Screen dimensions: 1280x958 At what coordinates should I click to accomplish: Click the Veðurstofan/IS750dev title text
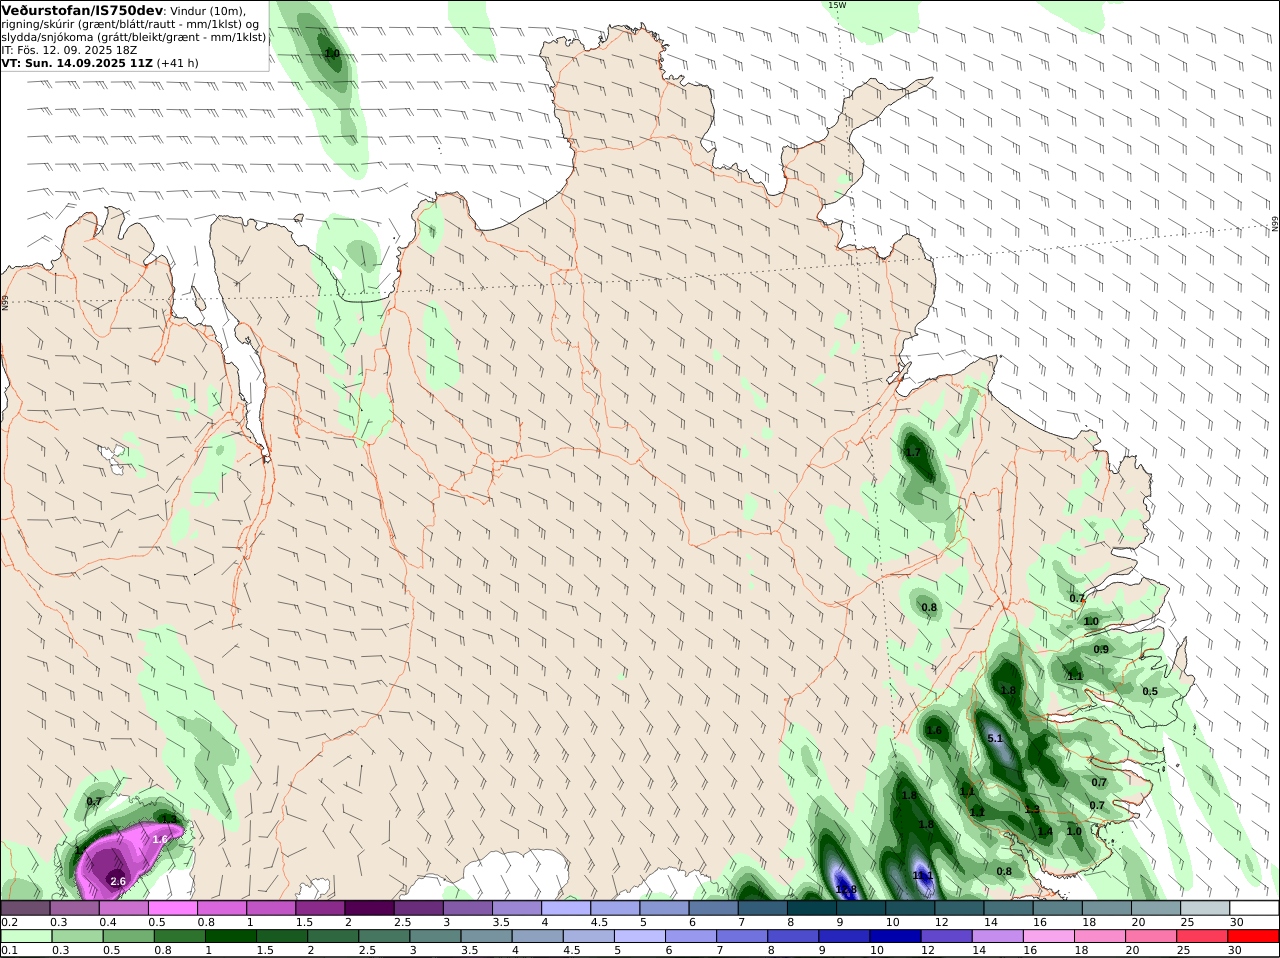click(82, 10)
